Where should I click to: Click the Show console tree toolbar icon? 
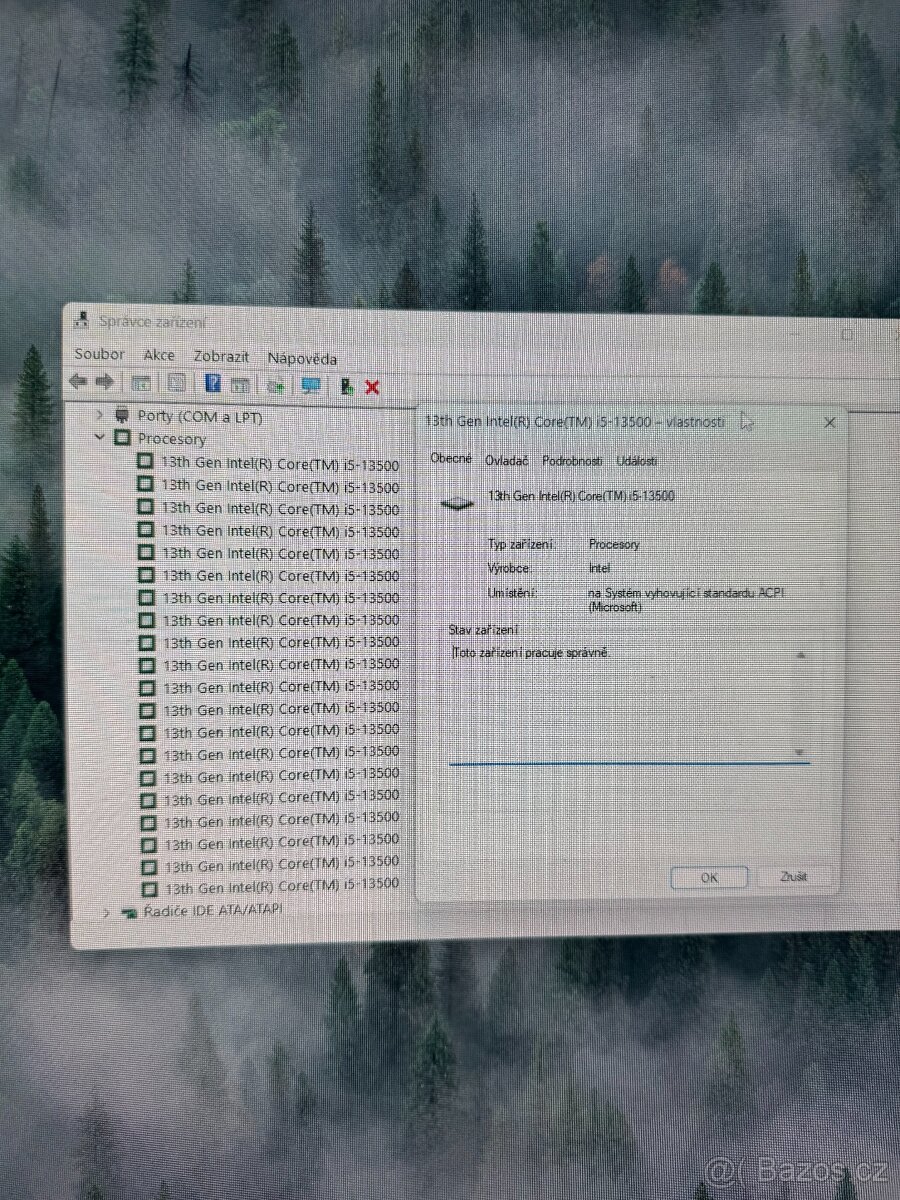click(x=140, y=383)
